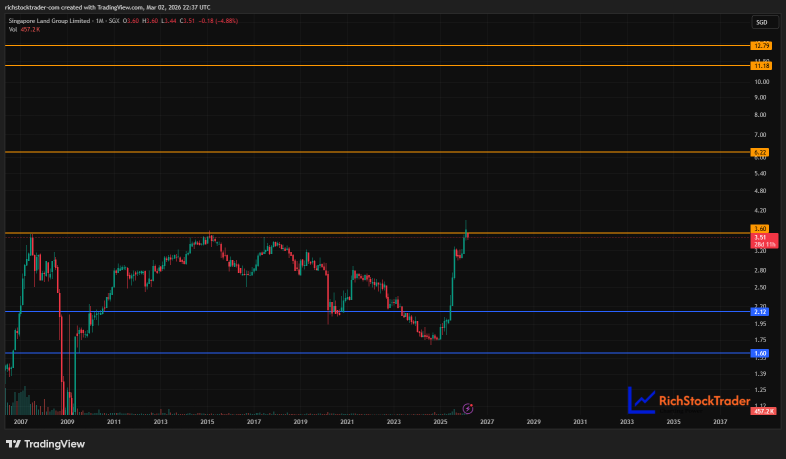Click the 2037 label on time axis
The image size is (786, 459).
click(720, 422)
